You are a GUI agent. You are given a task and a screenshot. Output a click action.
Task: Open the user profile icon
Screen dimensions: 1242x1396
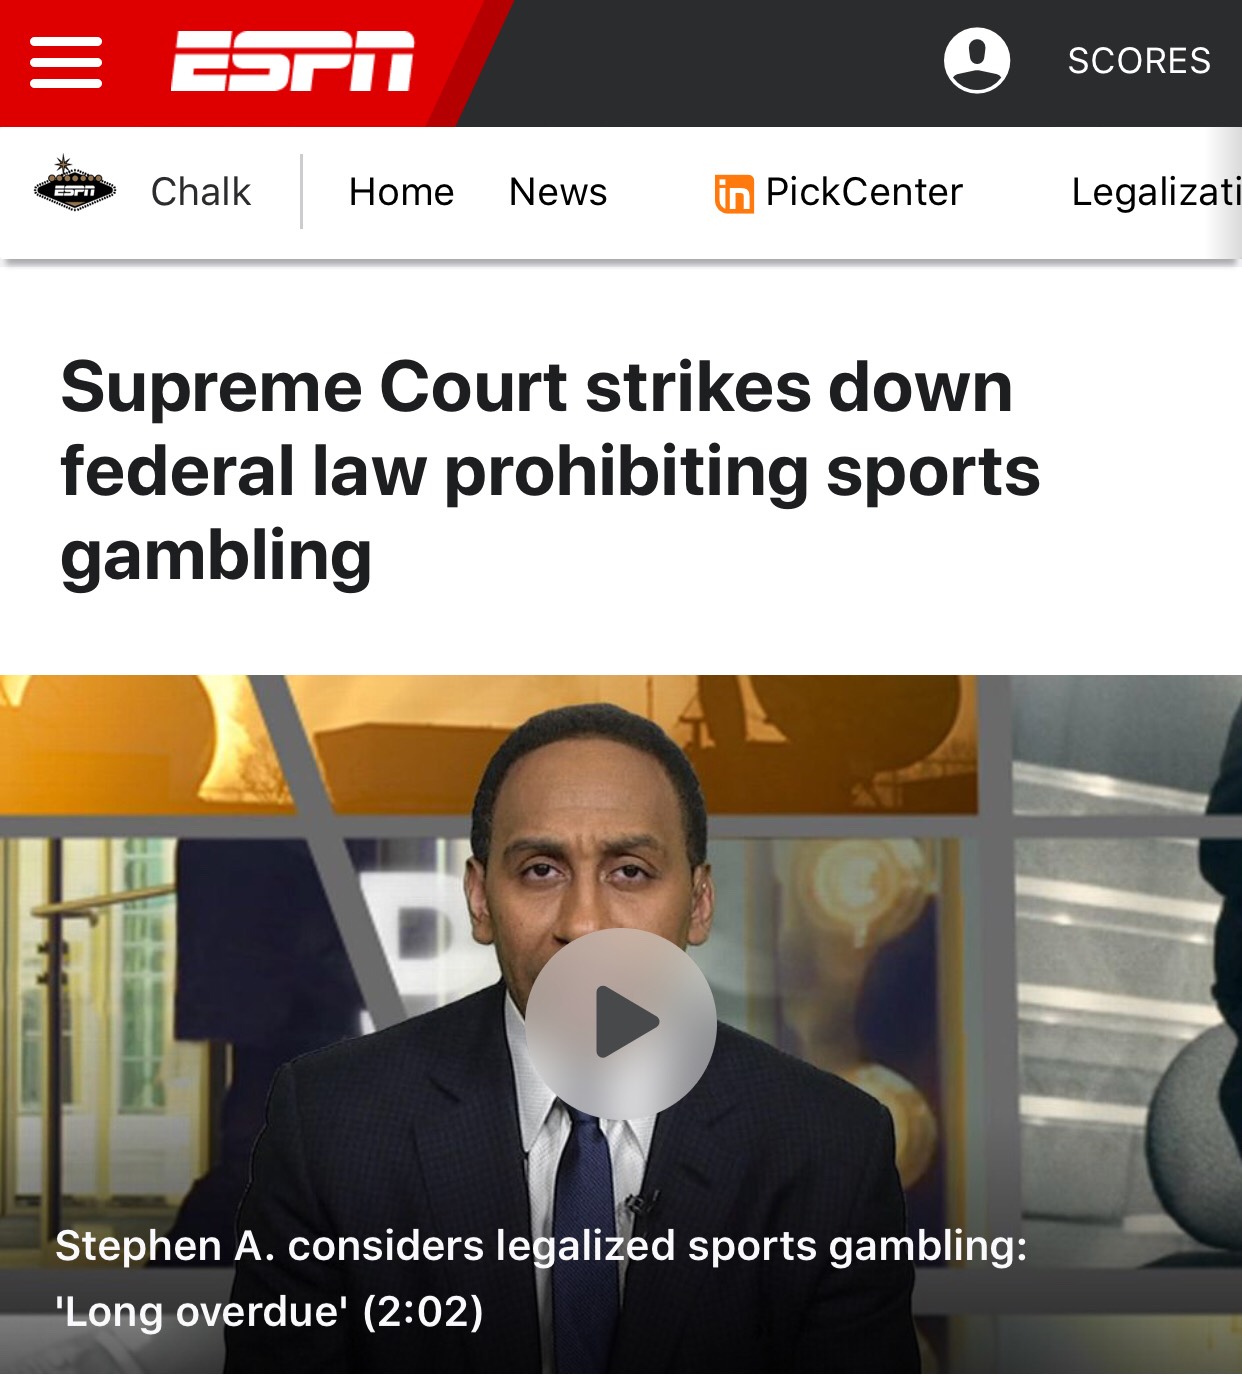[x=977, y=60]
